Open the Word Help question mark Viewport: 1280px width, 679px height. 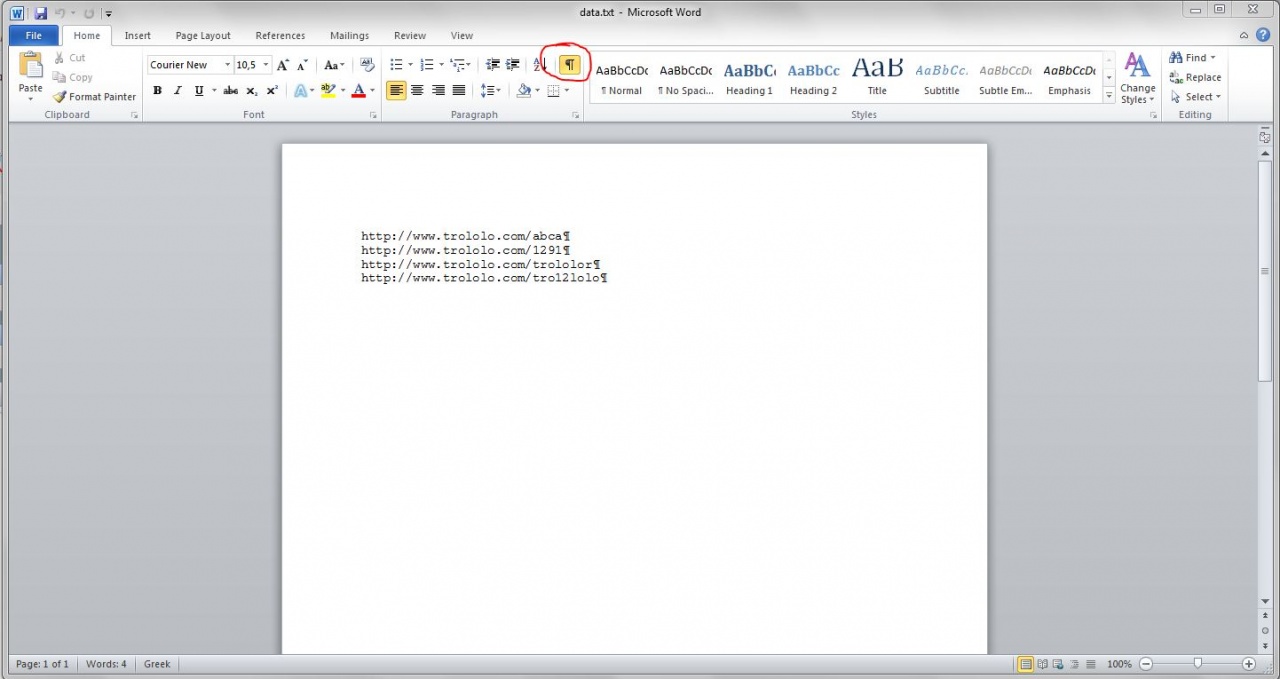[1263, 35]
